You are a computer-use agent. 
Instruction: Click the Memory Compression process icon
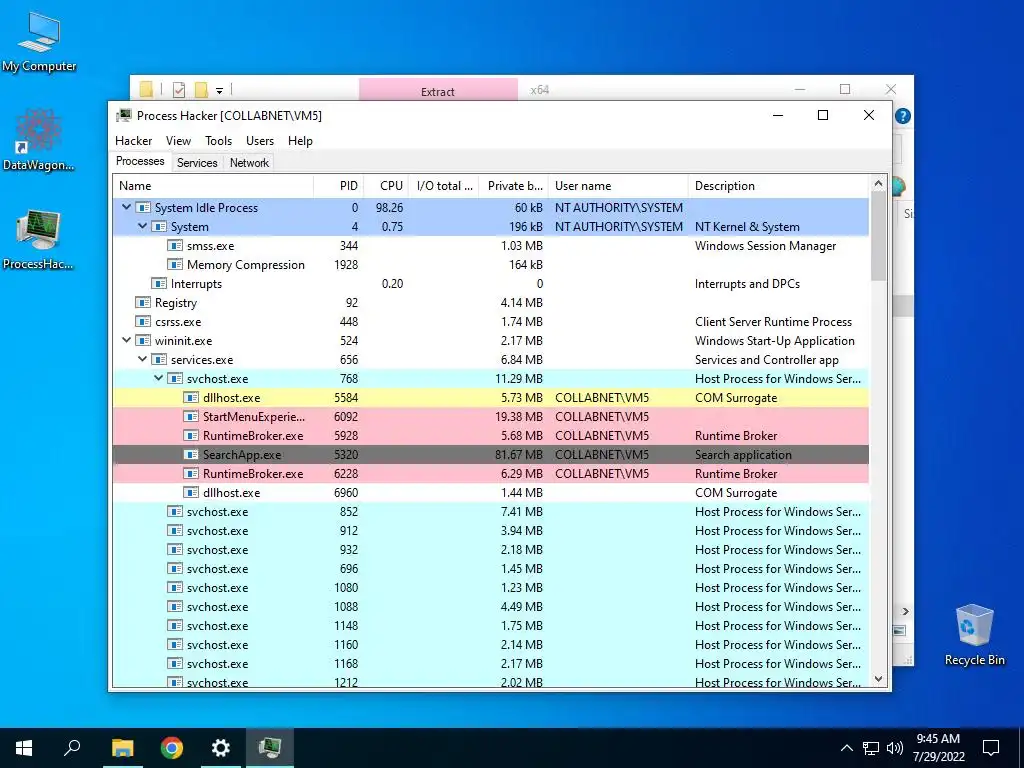pos(174,264)
